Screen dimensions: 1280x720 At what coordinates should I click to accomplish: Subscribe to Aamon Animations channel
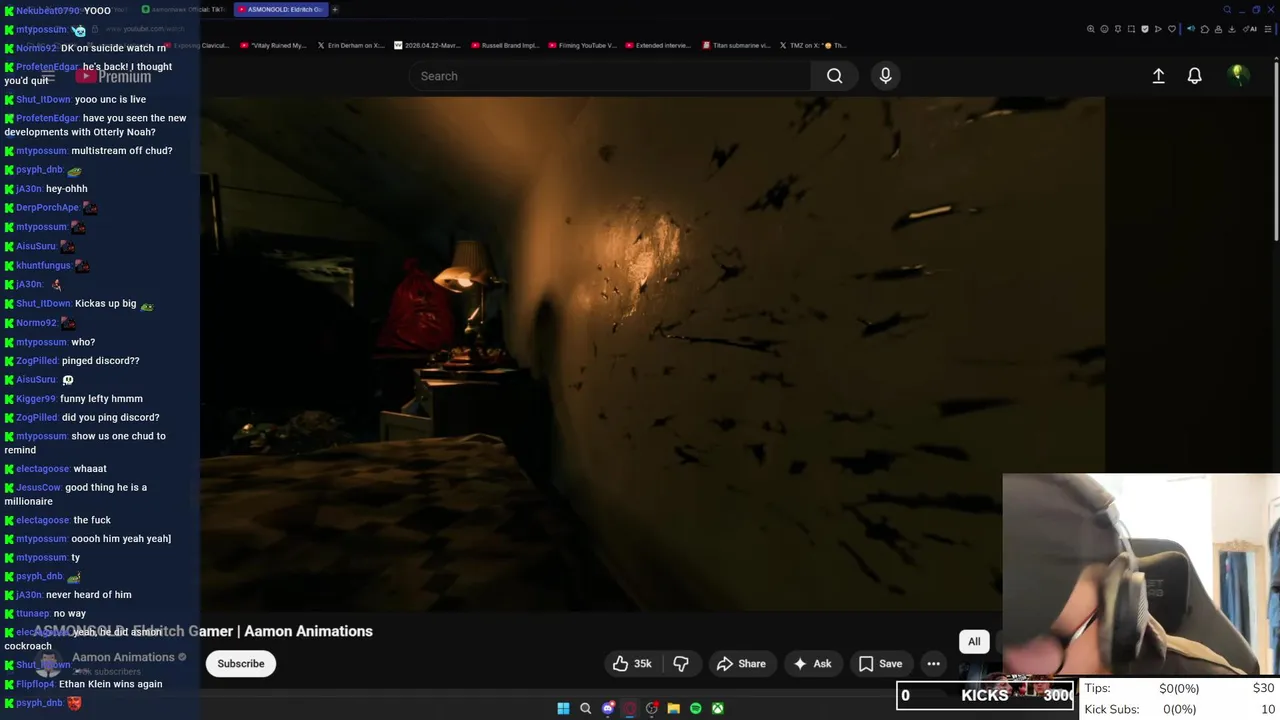pyautogui.click(x=241, y=664)
